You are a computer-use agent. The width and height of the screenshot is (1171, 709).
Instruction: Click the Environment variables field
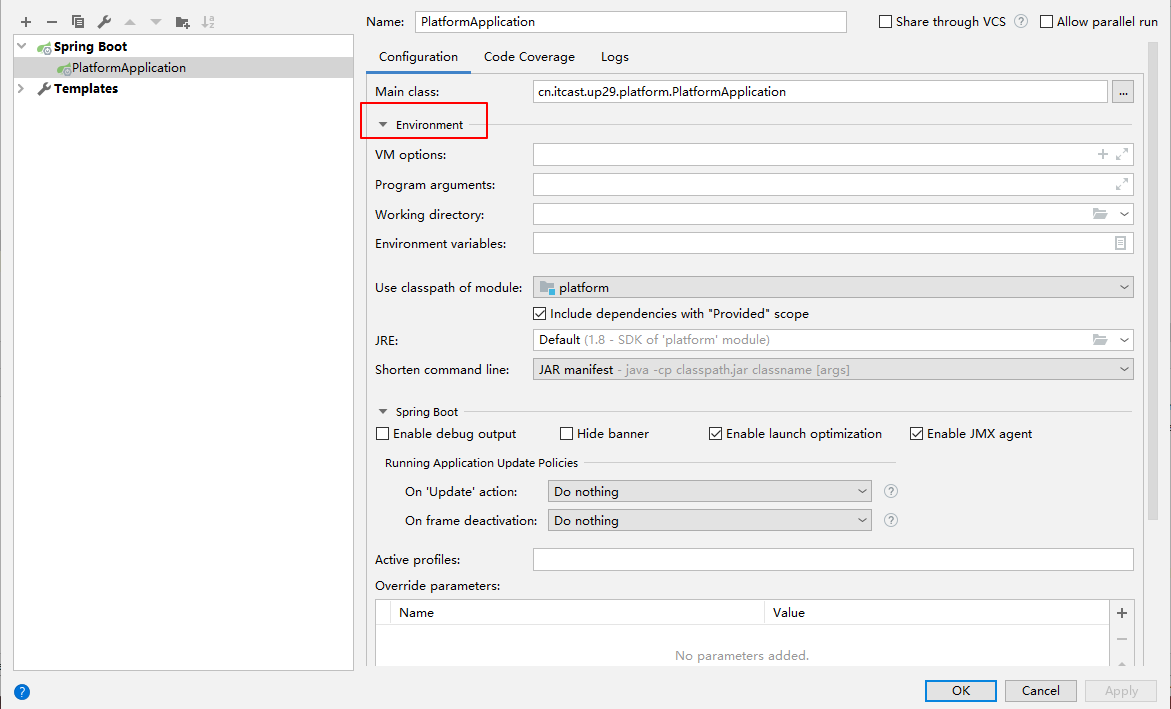pyautogui.click(x=833, y=243)
